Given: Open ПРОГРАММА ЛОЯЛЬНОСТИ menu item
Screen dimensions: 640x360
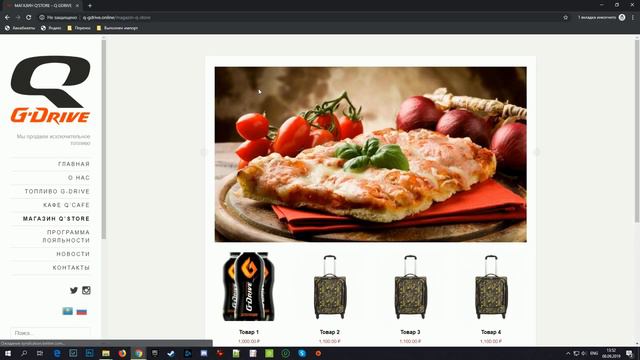Looking at the screenshot, I should (x=66, y=236).
